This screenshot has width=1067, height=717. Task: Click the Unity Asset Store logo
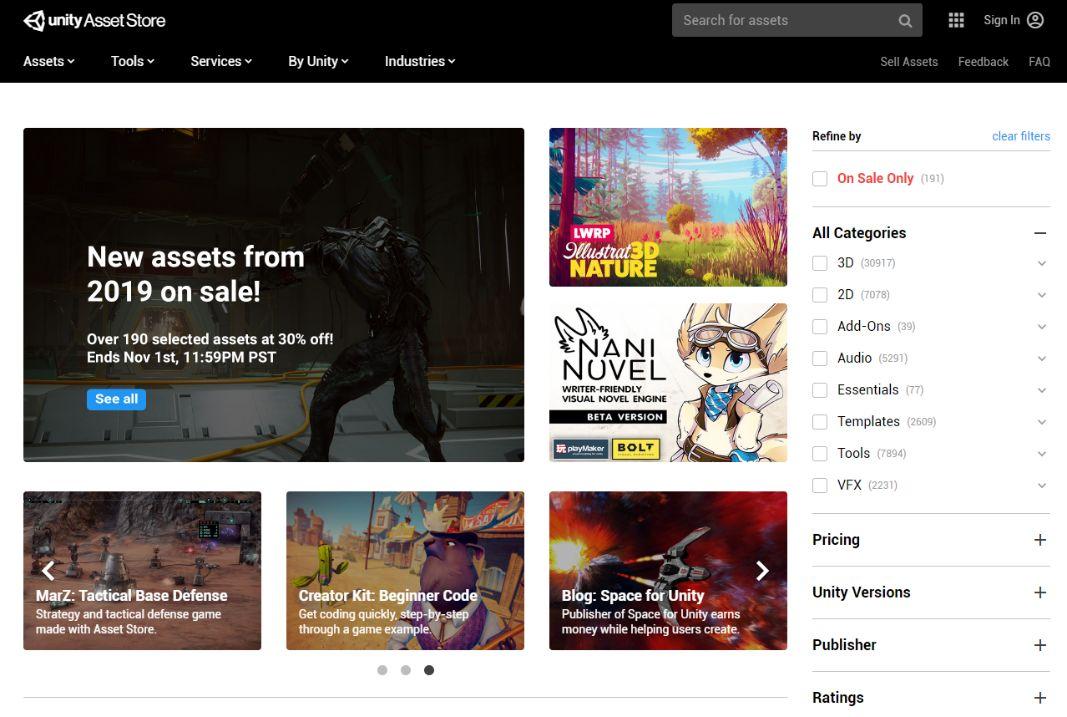[94, 20]
